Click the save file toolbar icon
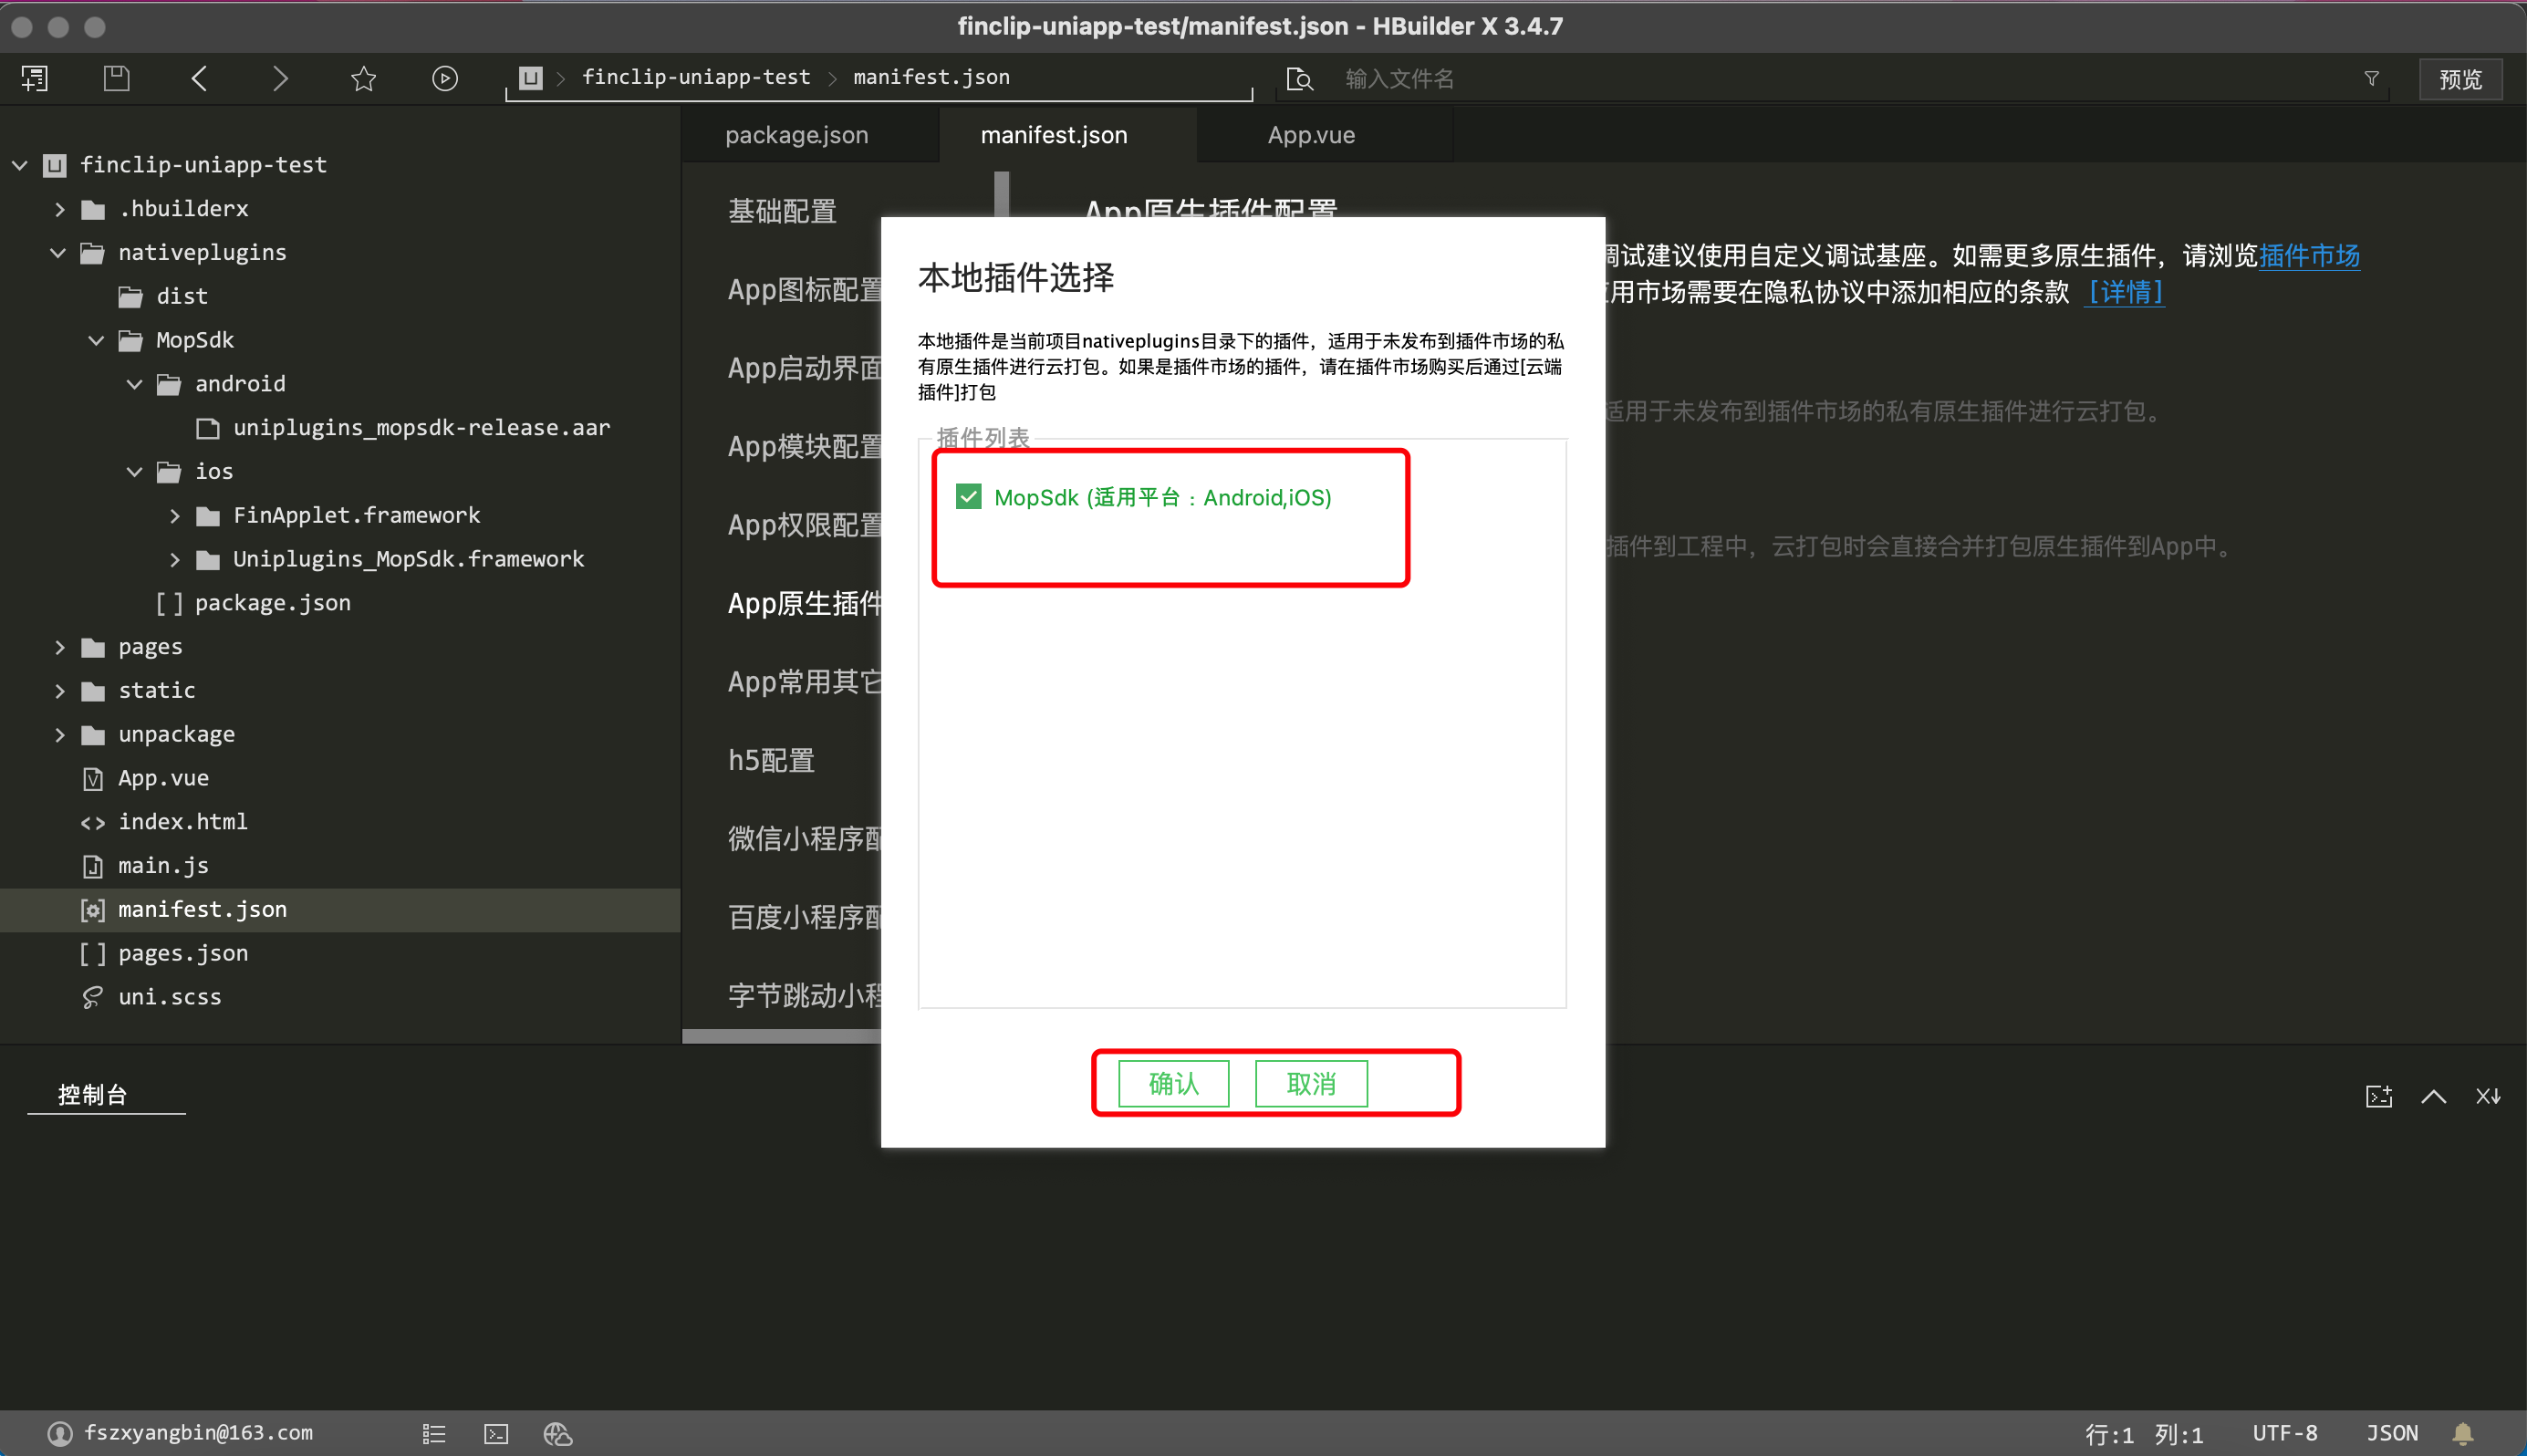Screen dimensions: 2527x1456 point(117,78)
